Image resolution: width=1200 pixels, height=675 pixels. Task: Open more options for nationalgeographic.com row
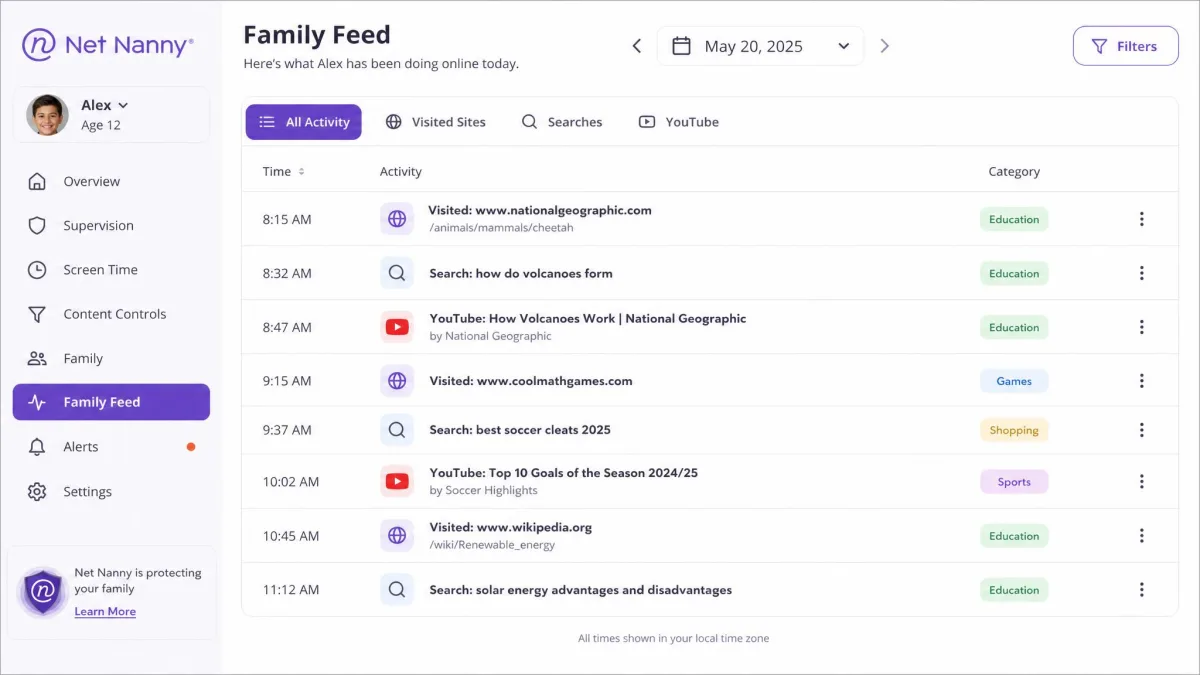[x=1141, y=219]
